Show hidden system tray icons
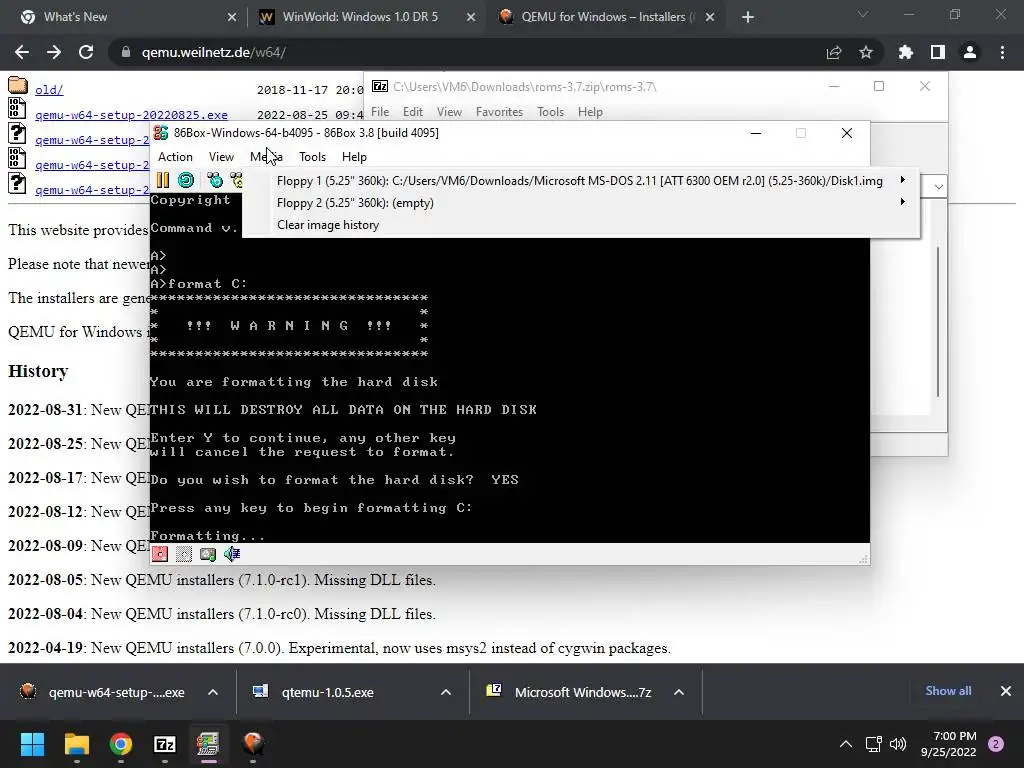Viewport: 1024px width, 768px height. 846,744
